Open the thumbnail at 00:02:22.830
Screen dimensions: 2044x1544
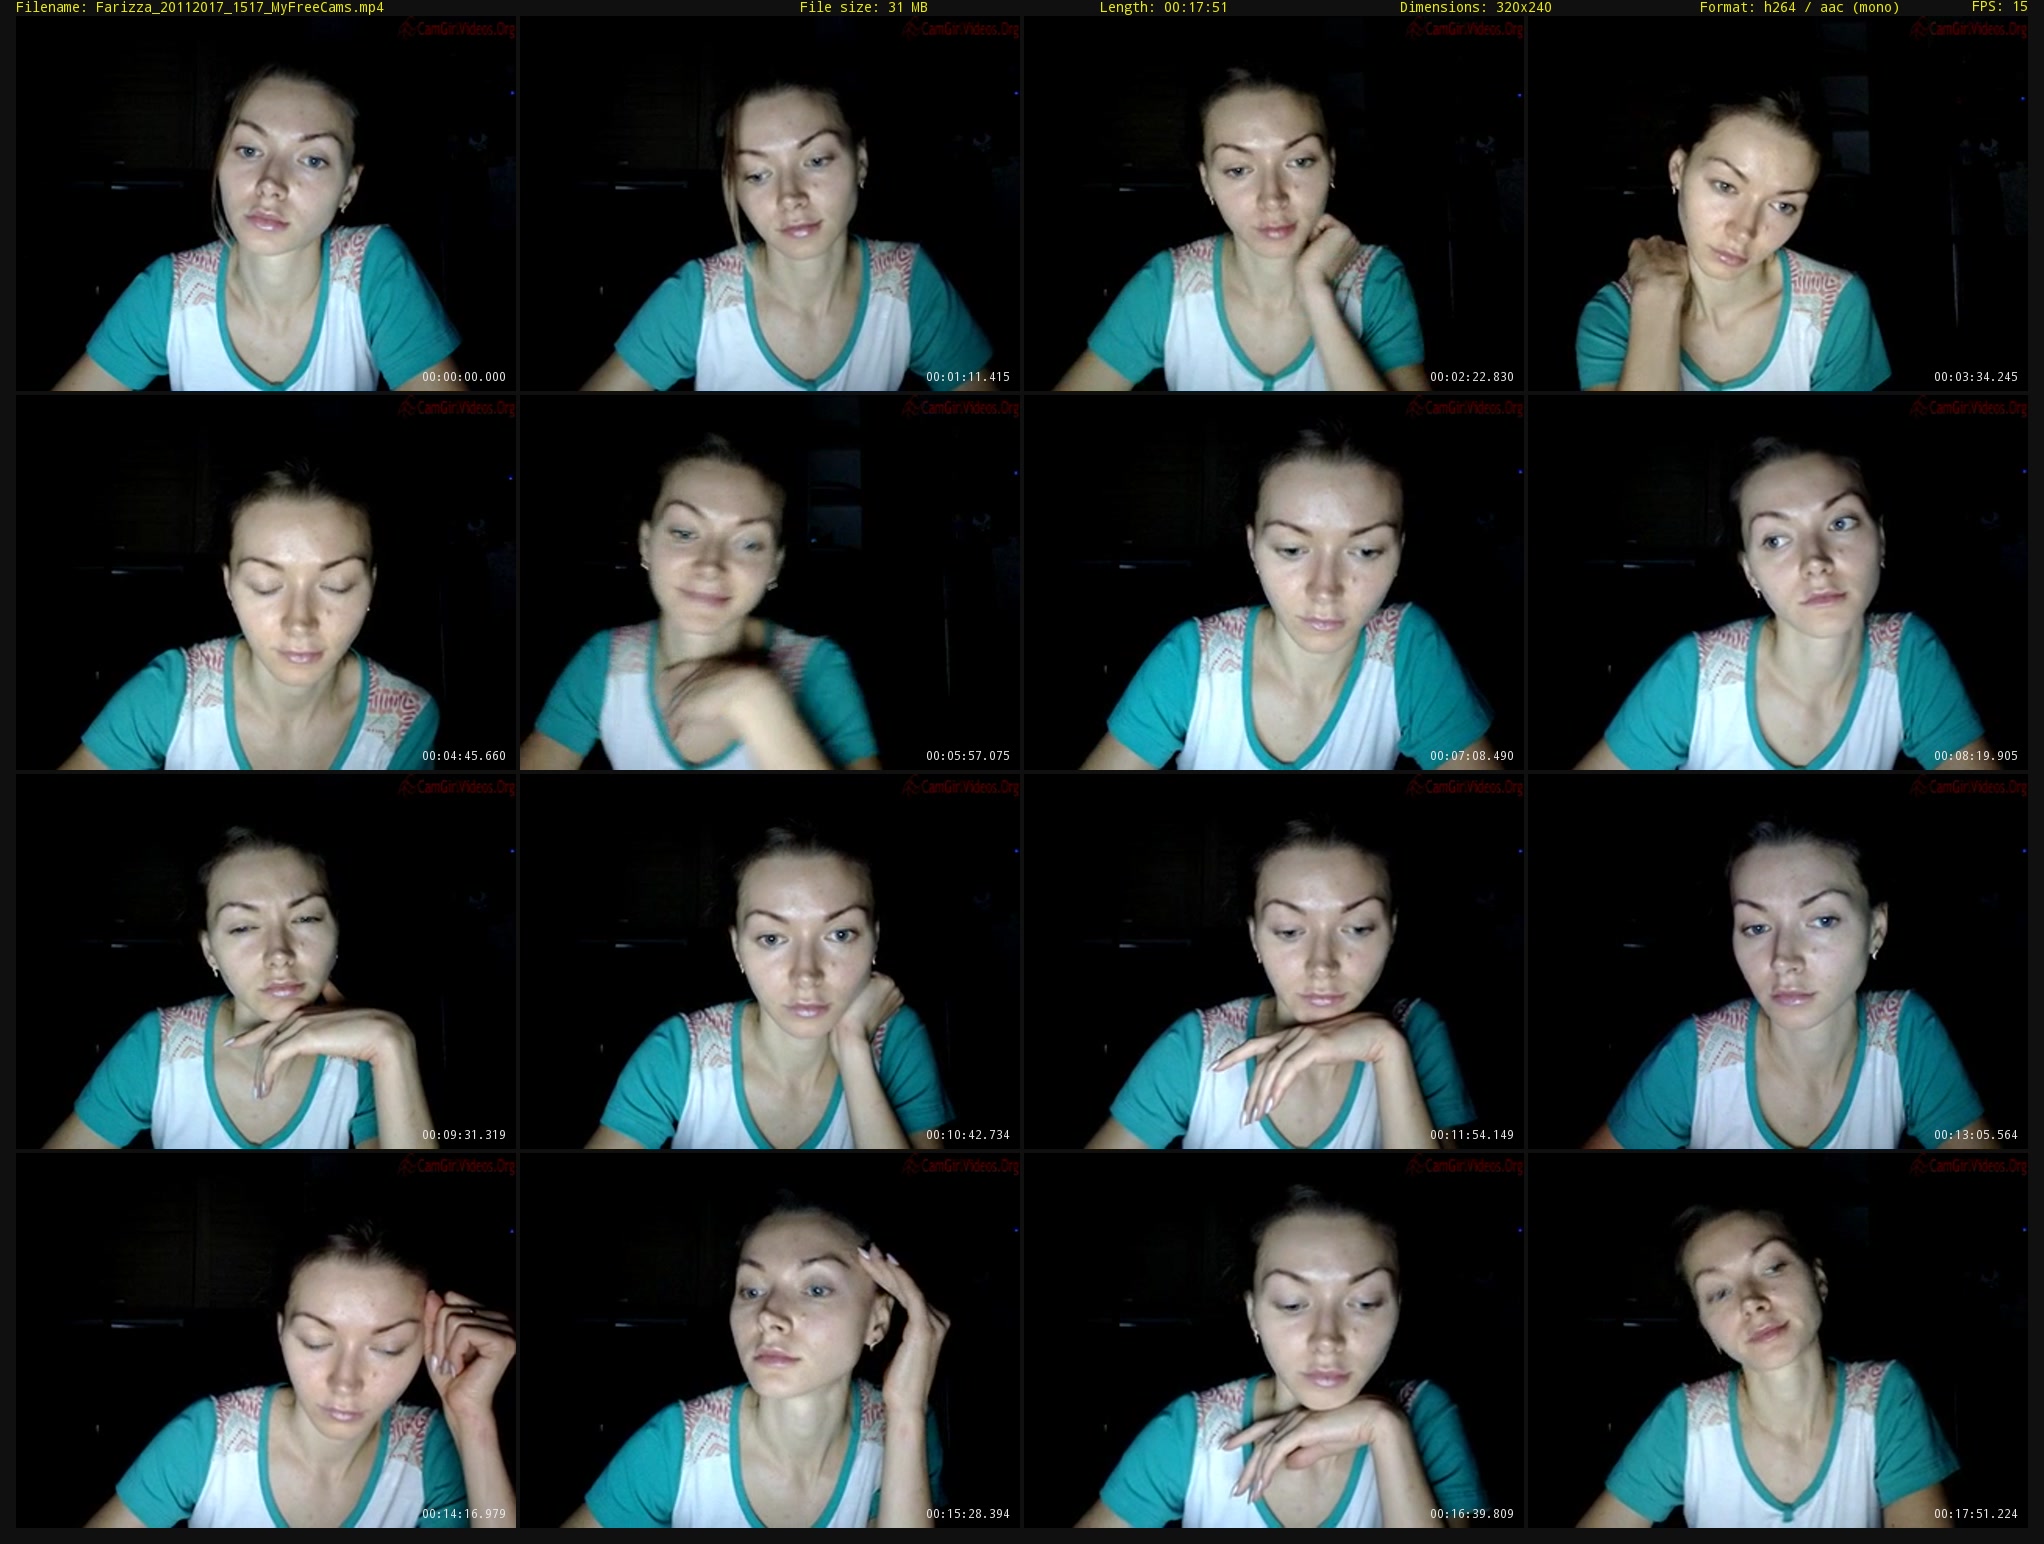tap(1274, 204)
